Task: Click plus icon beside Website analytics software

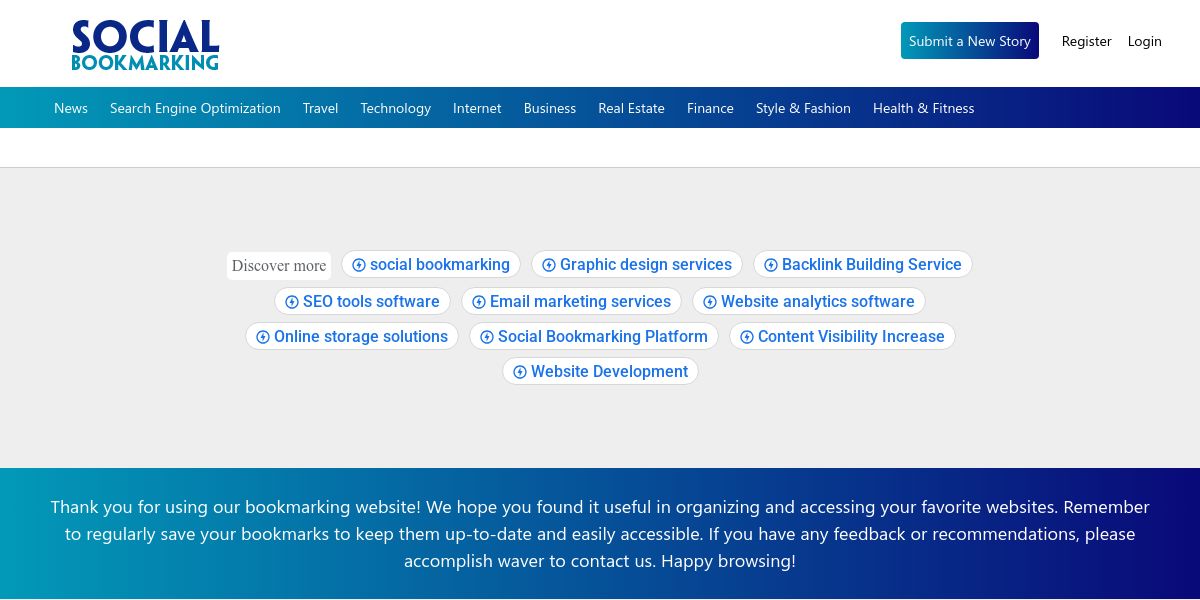Action: tap(710, 302)
